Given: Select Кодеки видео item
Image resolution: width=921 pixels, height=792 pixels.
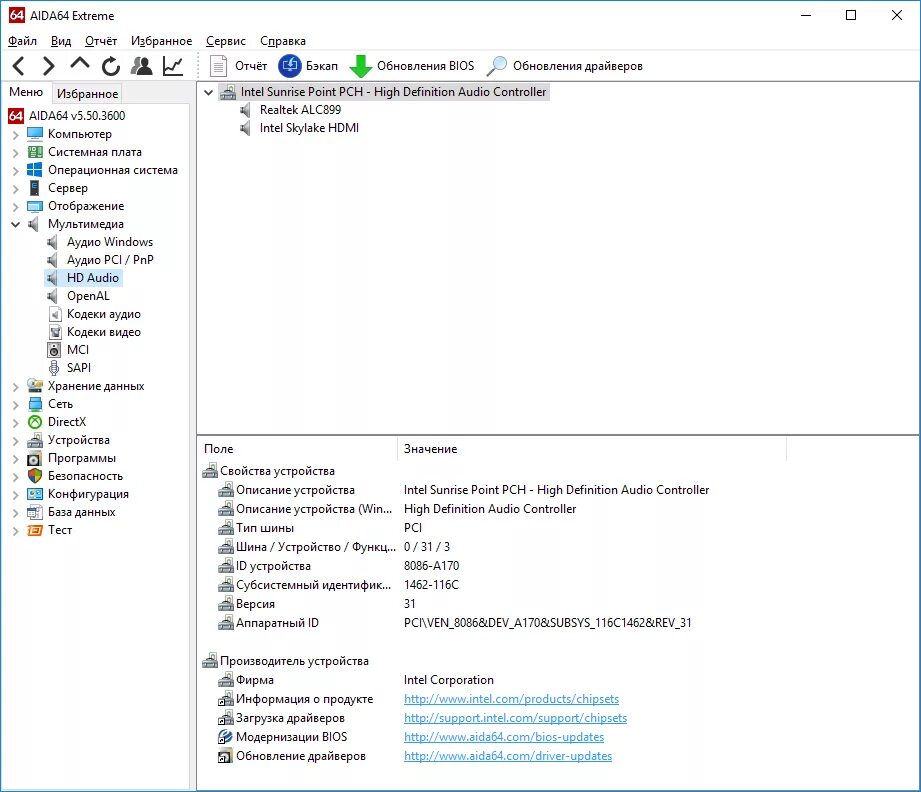Looking at the screenshot, I should (103, 332).
